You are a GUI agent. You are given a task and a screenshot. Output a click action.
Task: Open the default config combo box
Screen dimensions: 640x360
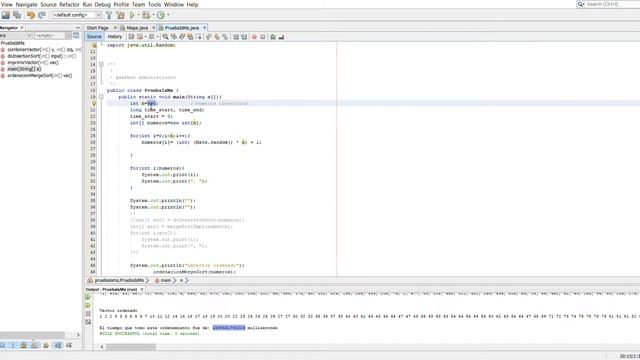coord(77,15)
